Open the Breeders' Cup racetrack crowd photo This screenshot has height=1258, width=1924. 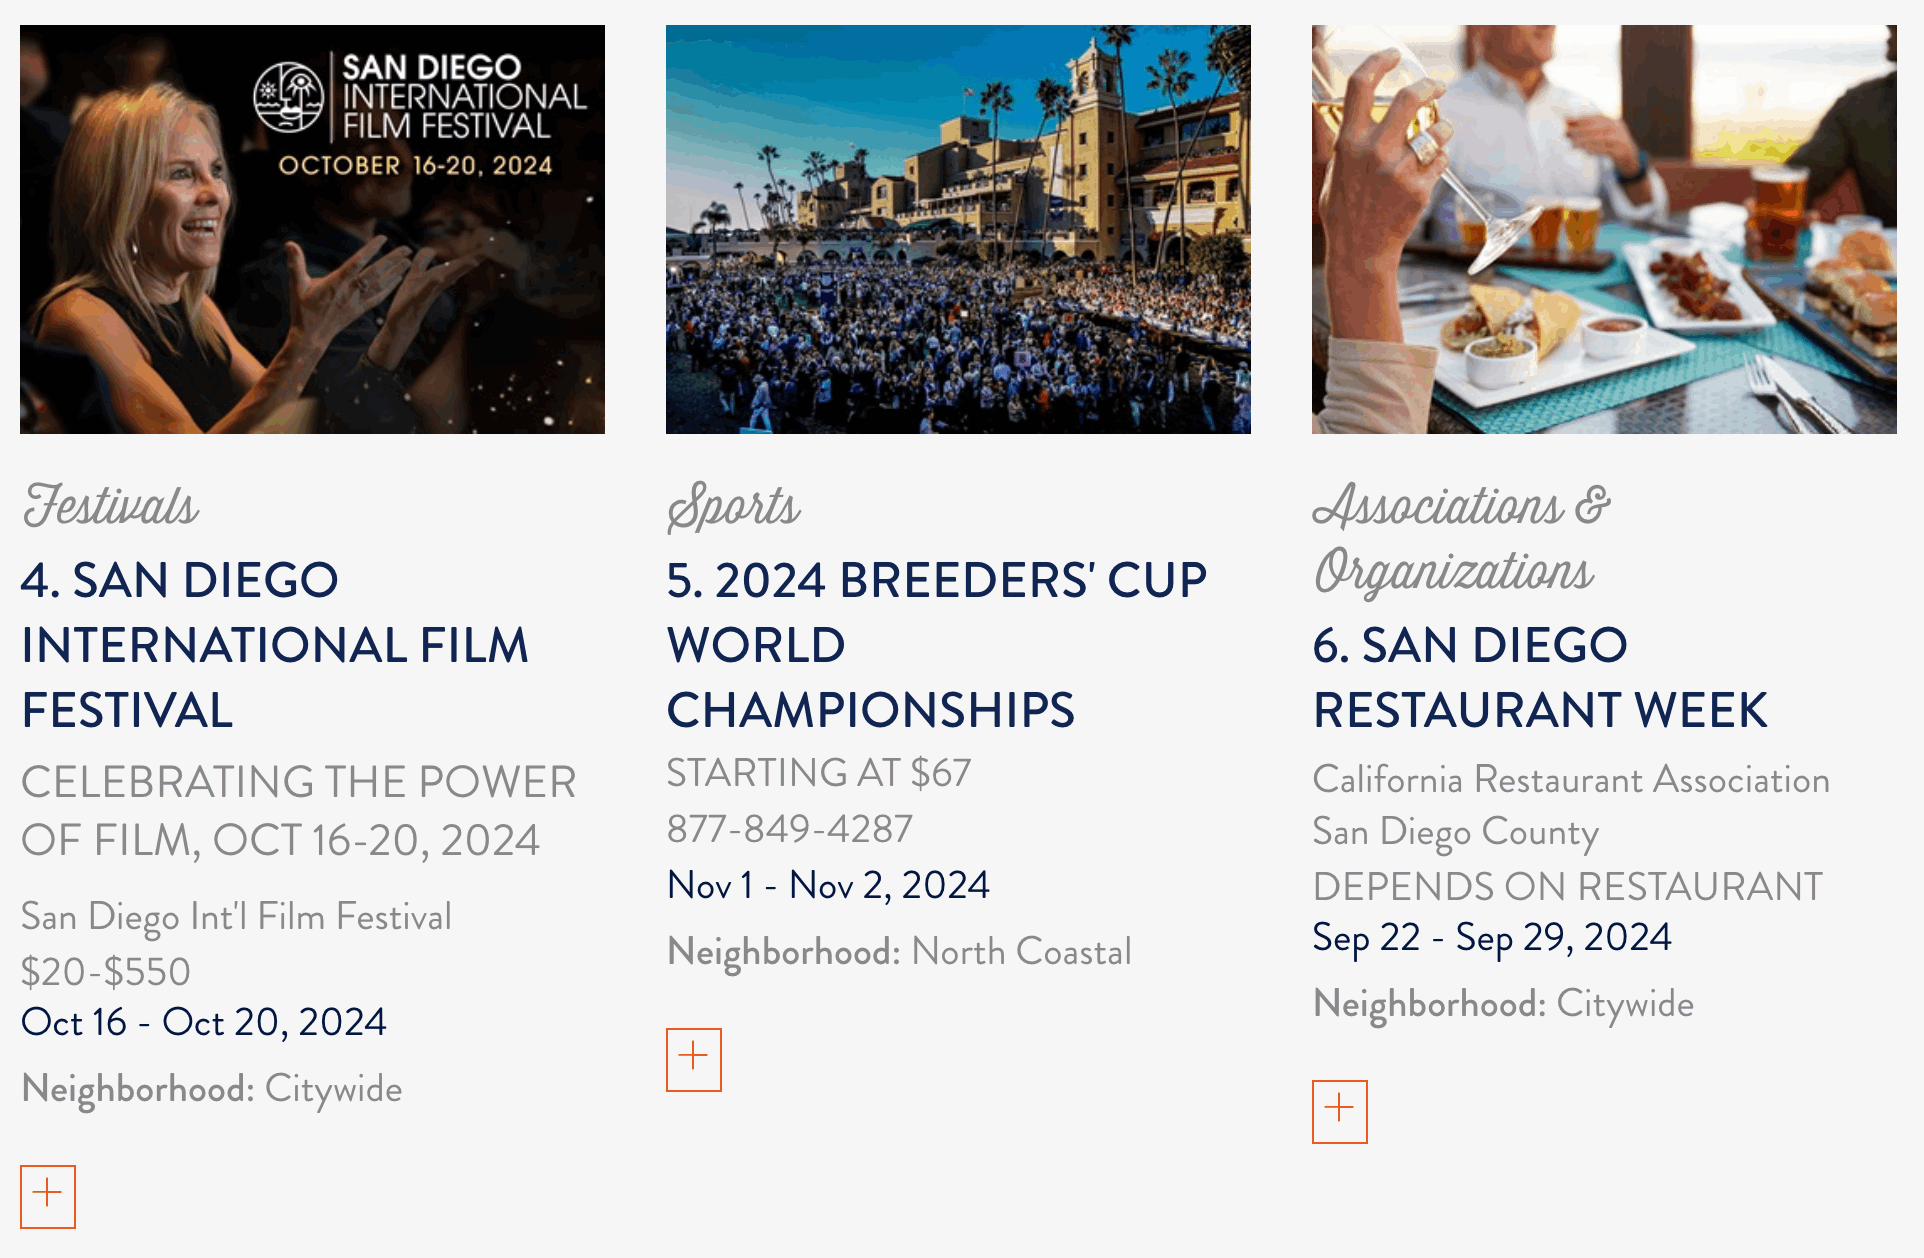point(958,229)
